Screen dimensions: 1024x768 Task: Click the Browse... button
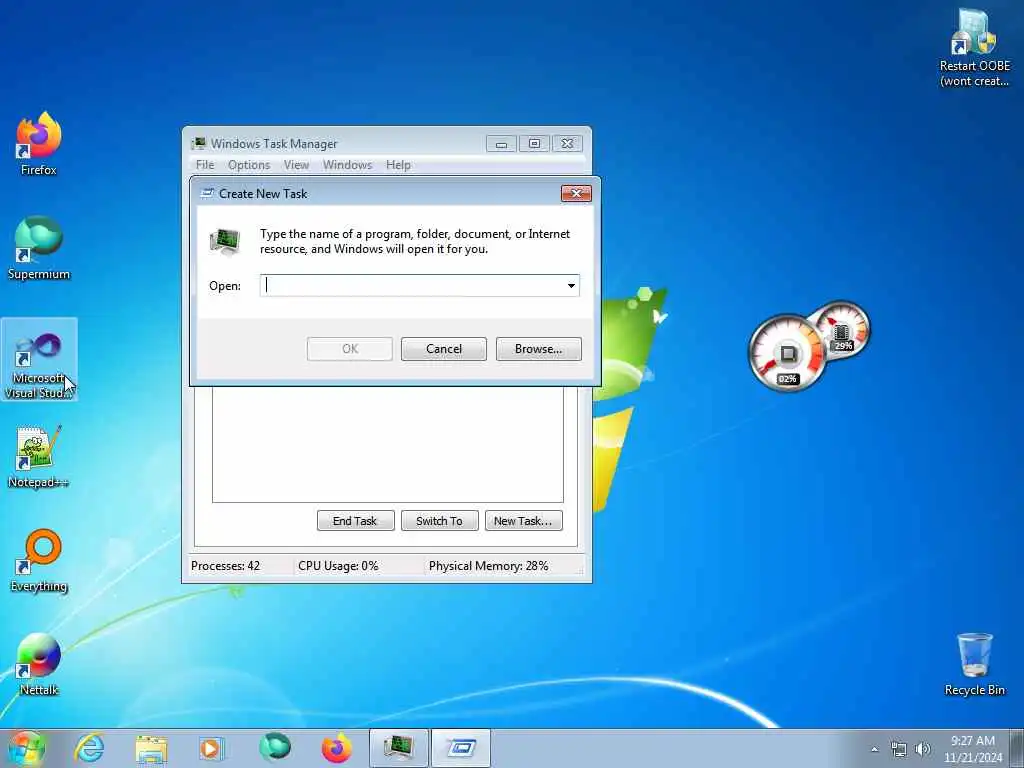pos(538,349)
